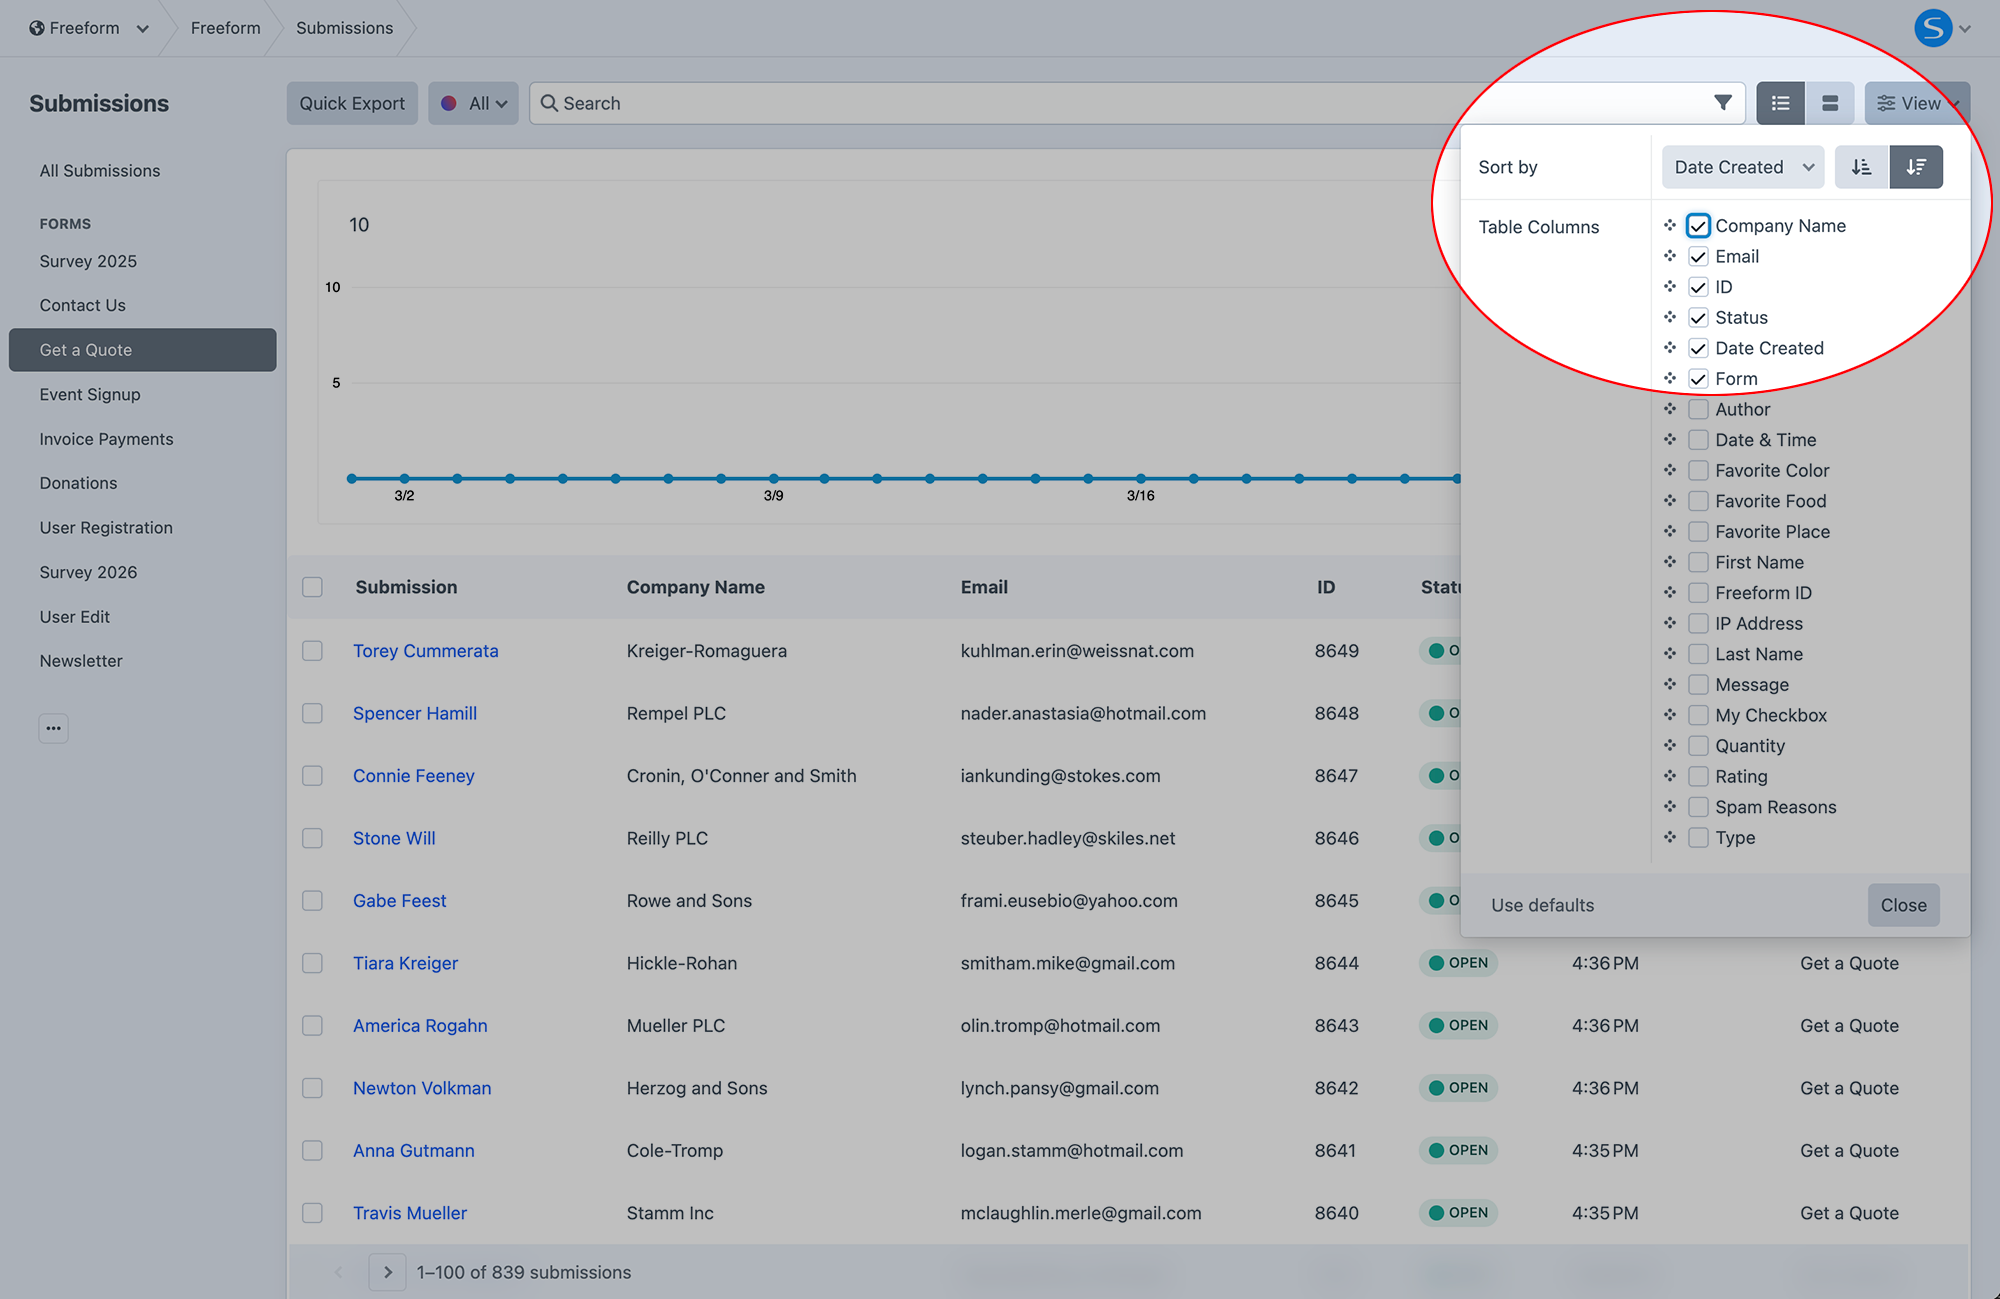Check the Favorite Color column
Viewport: 2000px width, 1299px height.
(1698, 470)
